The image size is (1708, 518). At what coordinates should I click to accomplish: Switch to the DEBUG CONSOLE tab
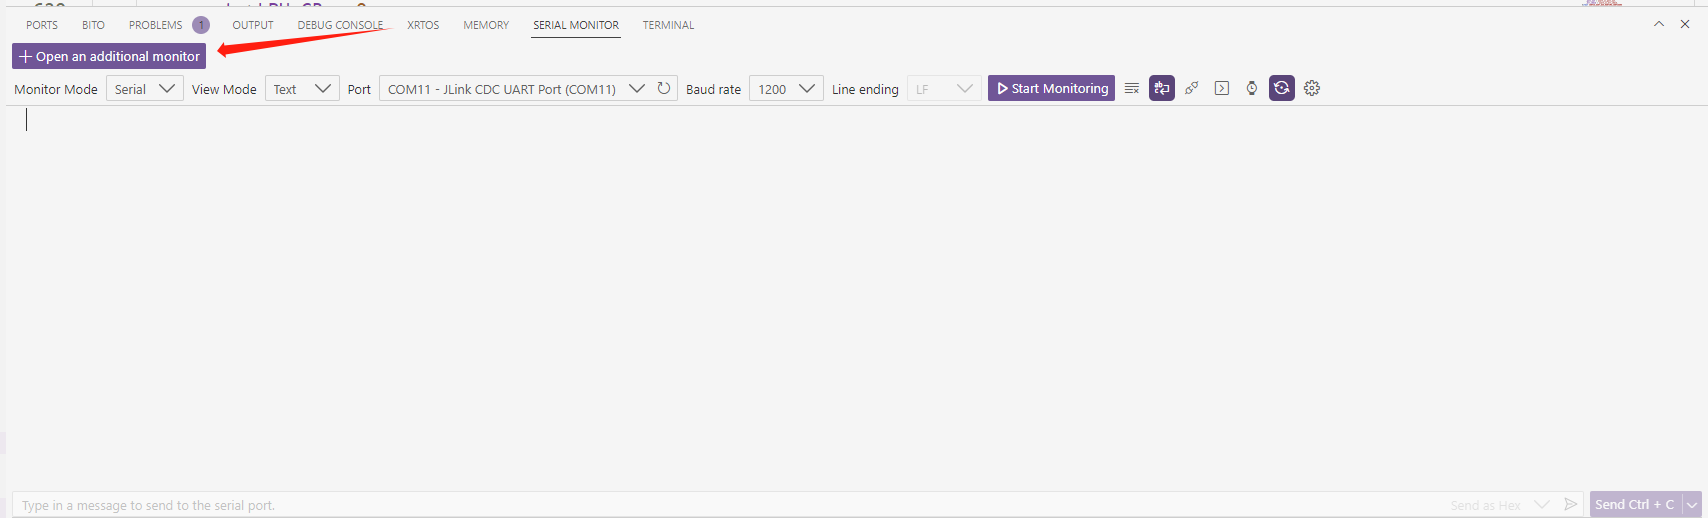click(x=340, y=25)
